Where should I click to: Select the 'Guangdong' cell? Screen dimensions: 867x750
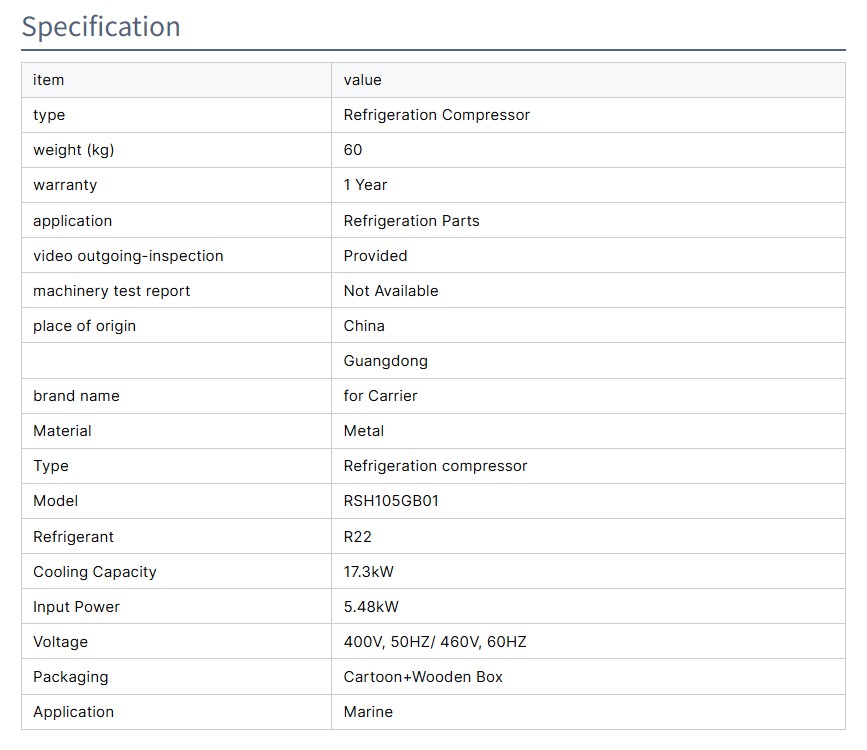click(x=385, y=361)
